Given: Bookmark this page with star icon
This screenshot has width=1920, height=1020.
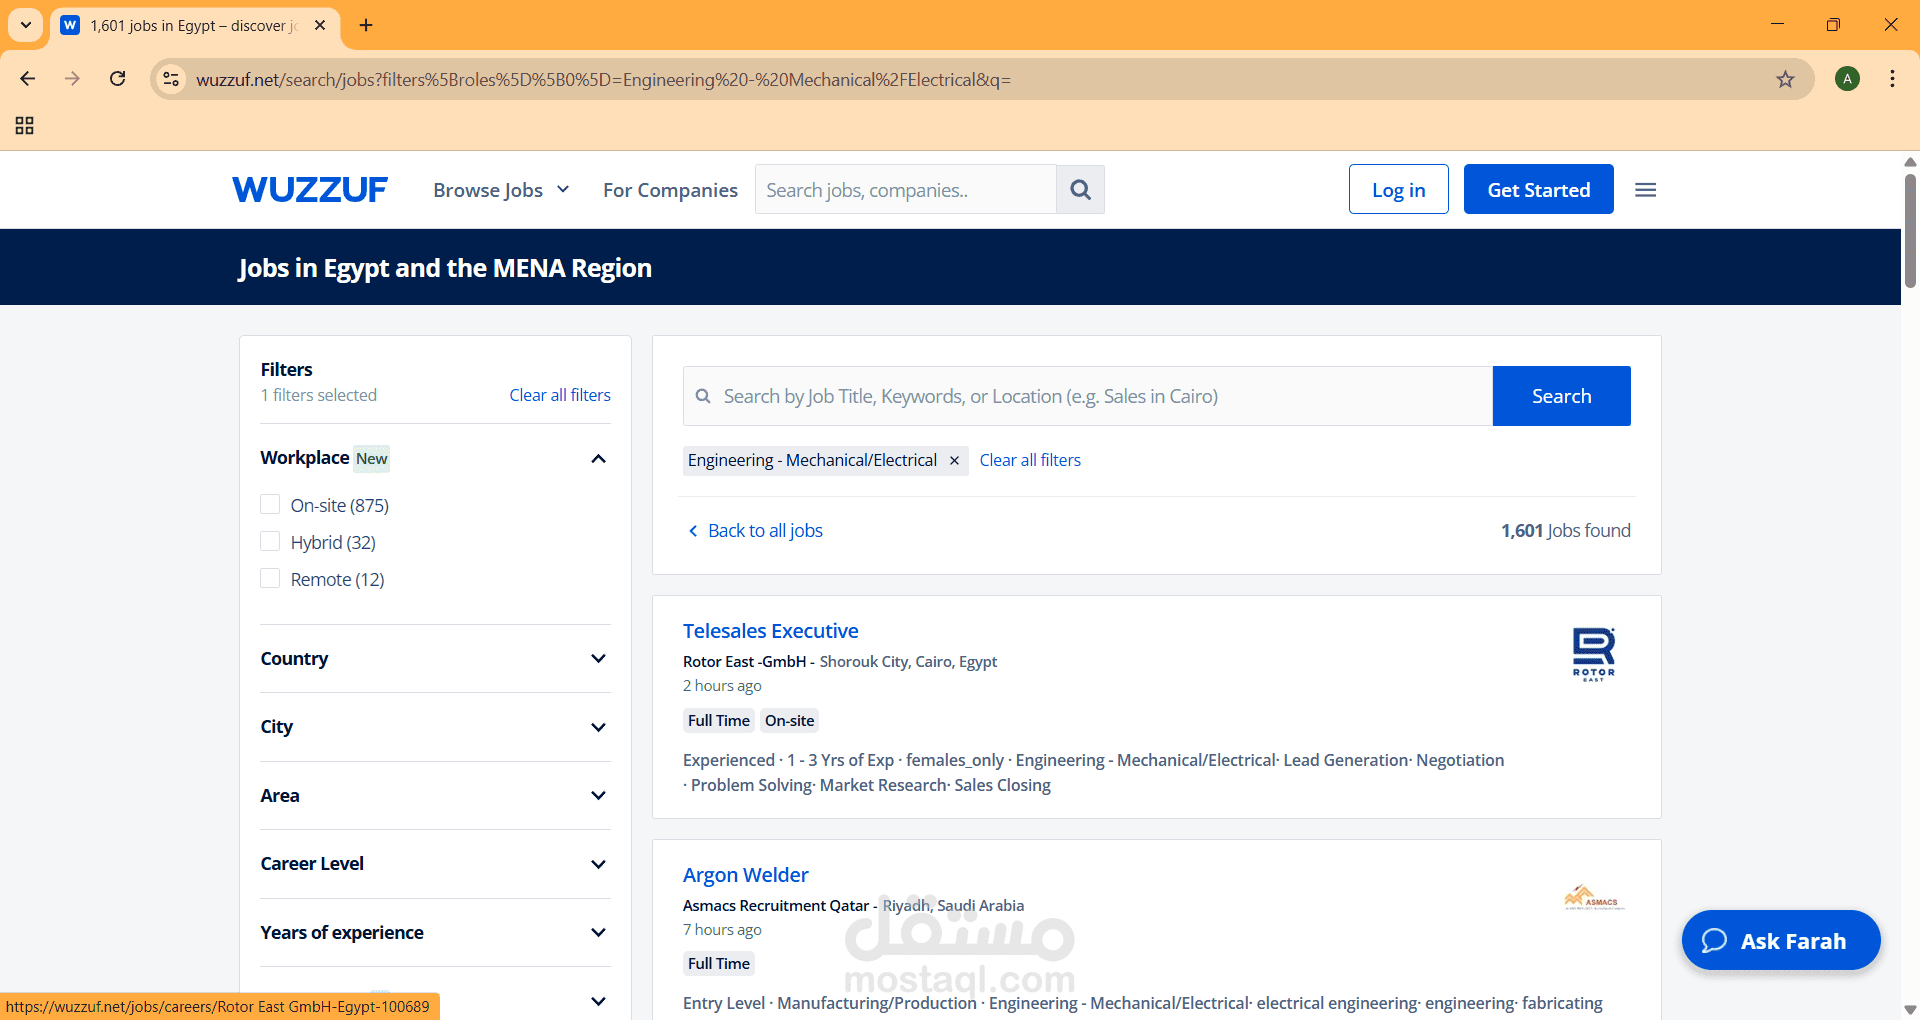Looking at the screenshot, I should (1785, 79).
